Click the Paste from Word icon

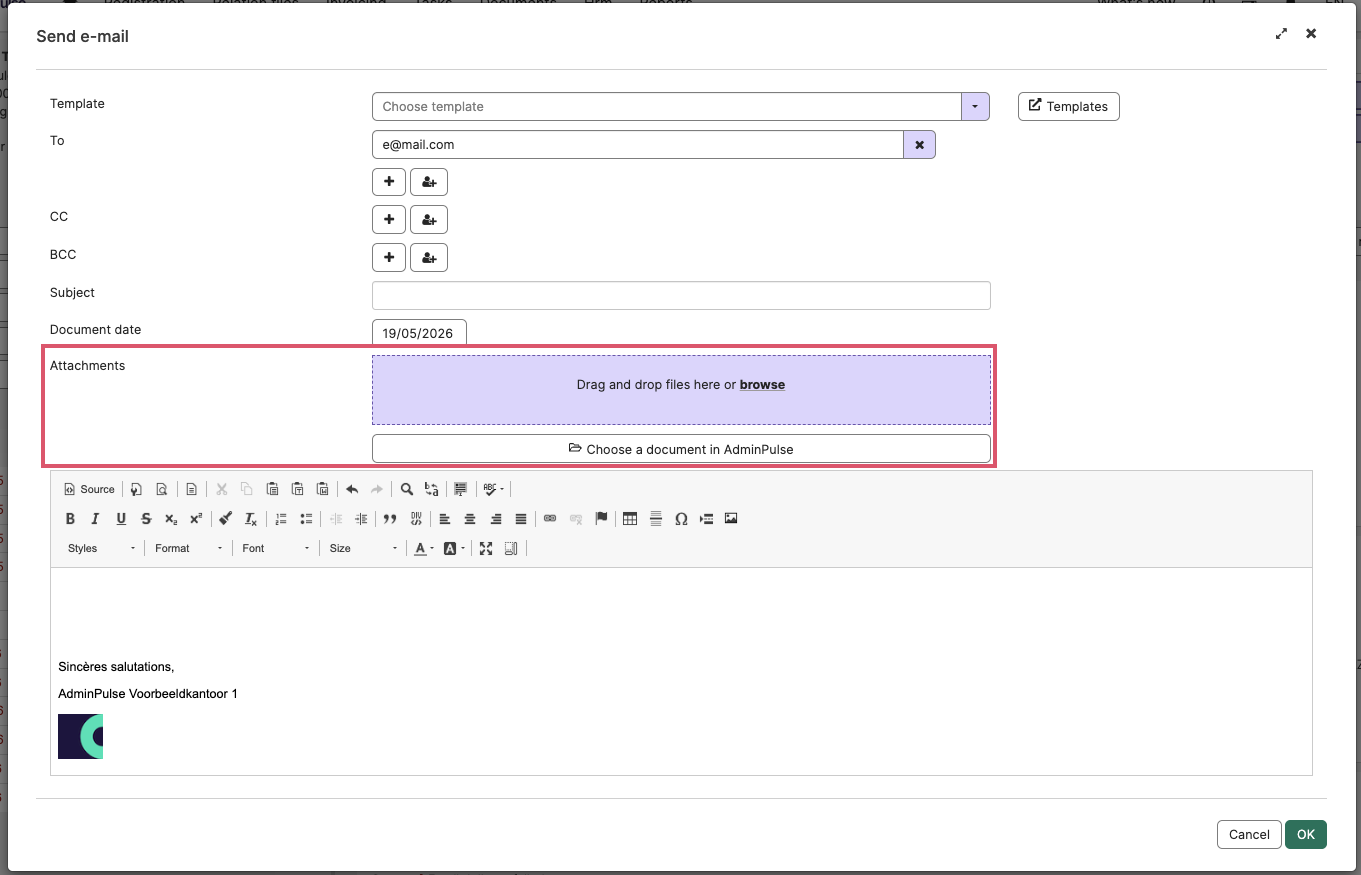322,489
